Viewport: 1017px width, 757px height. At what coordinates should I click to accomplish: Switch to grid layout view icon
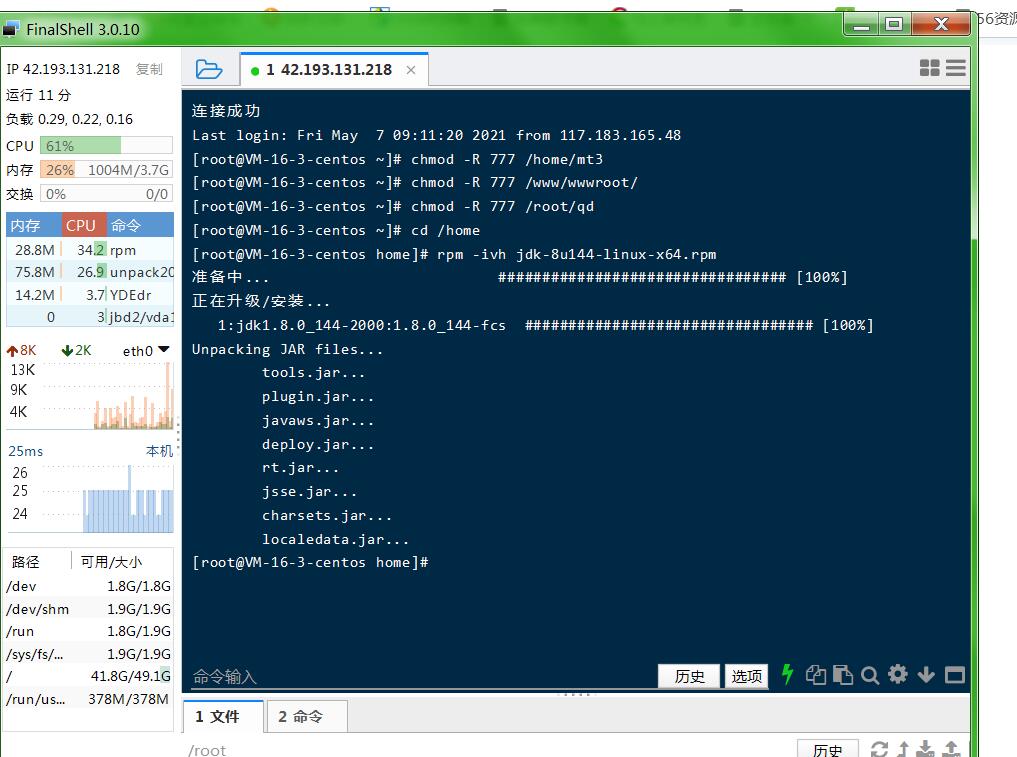coord(929,68)
